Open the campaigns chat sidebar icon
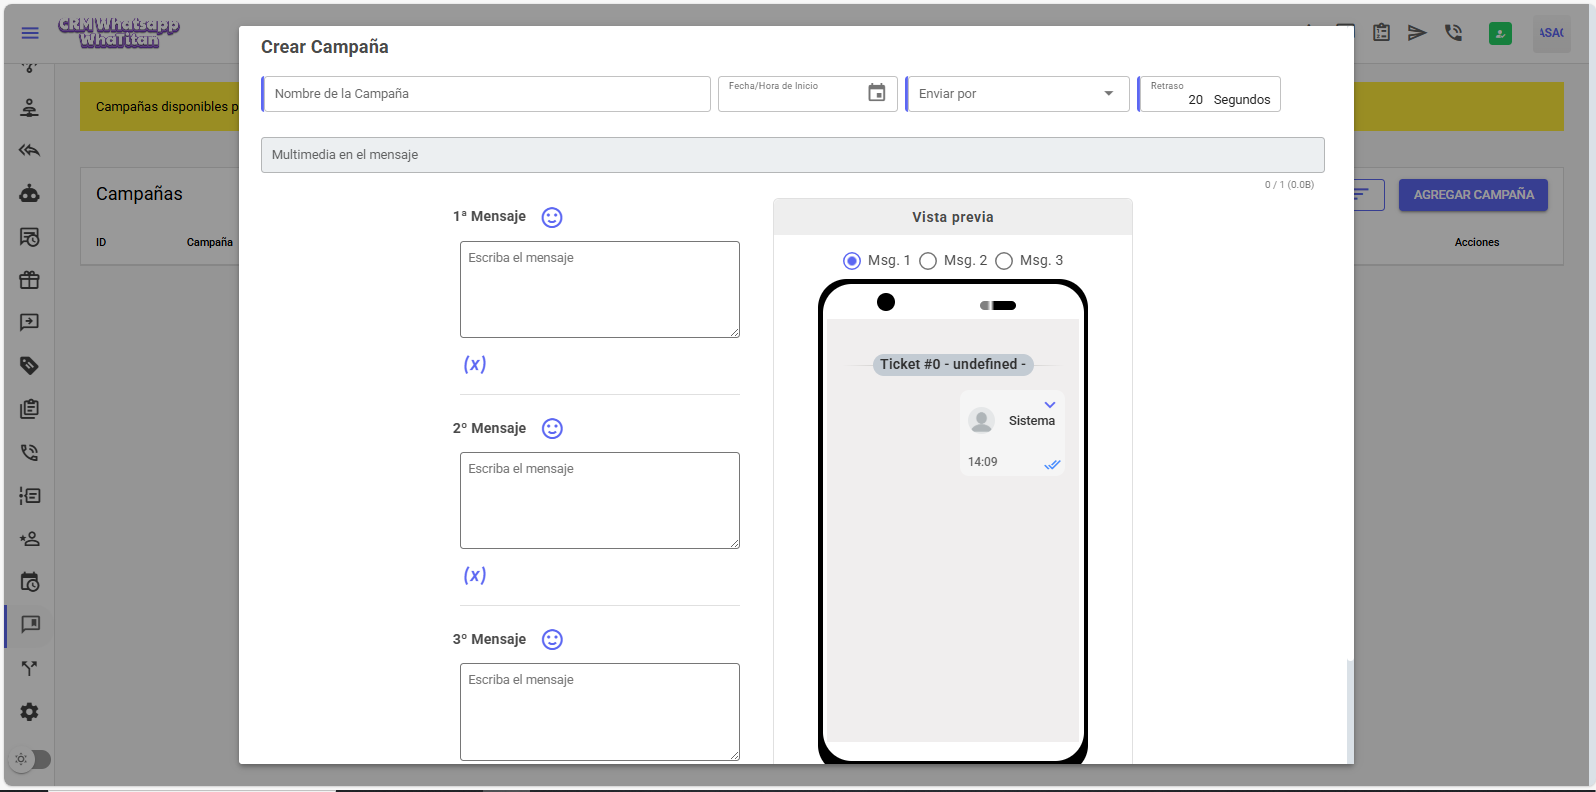Screen dimensions: 1596x792 (x=30, y=624)
